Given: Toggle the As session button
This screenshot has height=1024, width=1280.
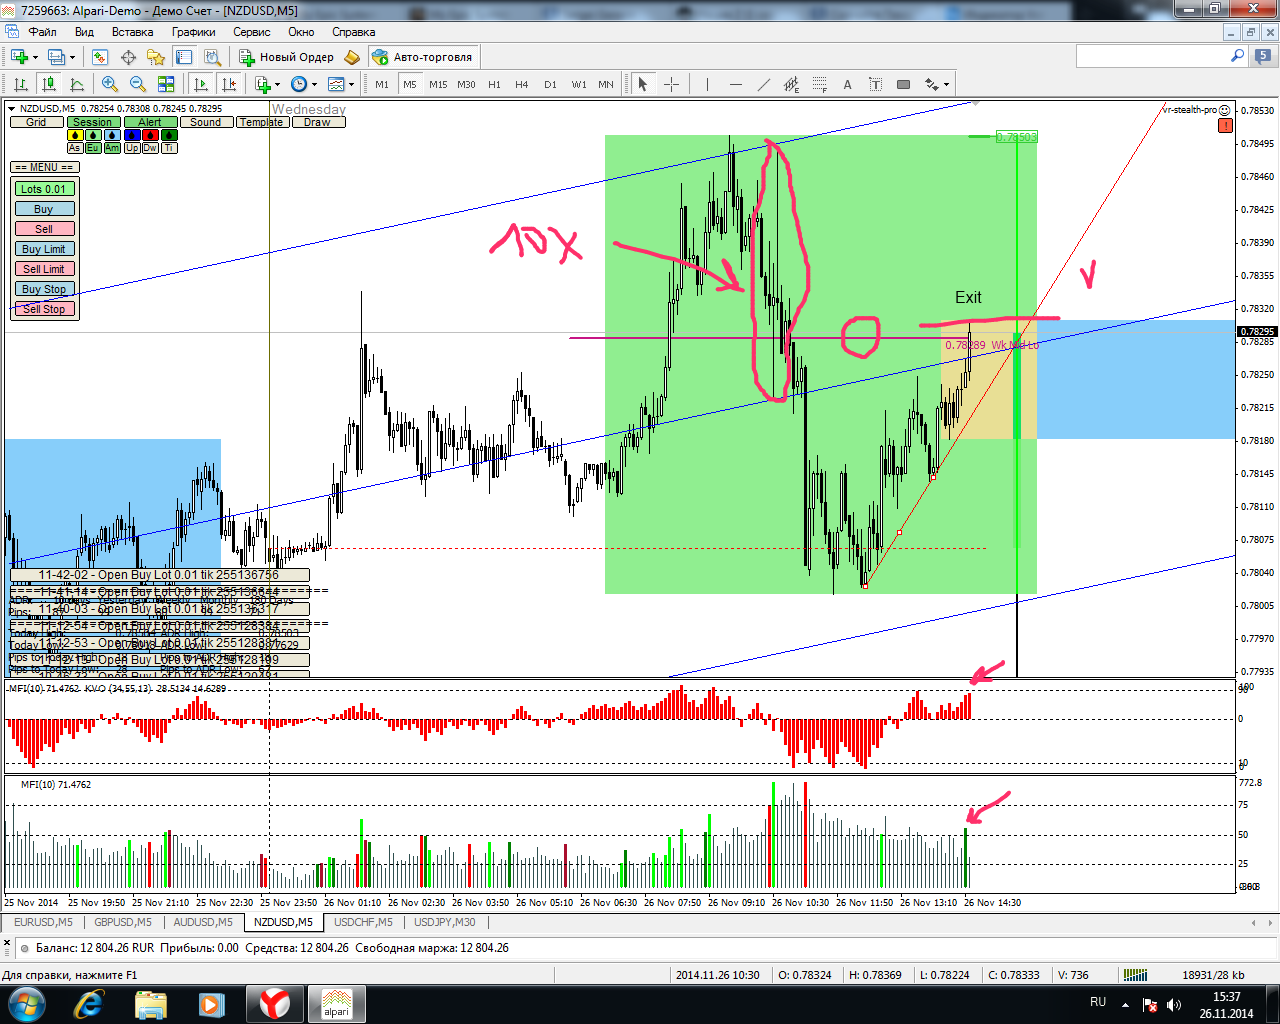Looking at the screenshot, I should 75,148.
